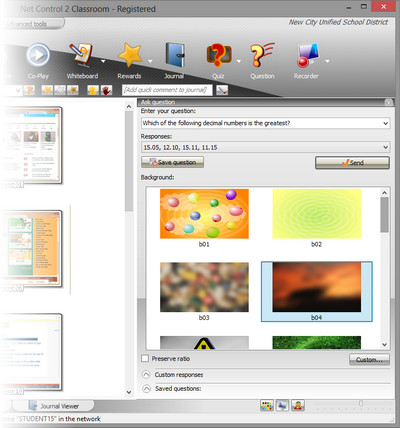Viewport: 400px width, 428px height.
Task: Select the b01 bubbles background
Action: tap(204, 214)
